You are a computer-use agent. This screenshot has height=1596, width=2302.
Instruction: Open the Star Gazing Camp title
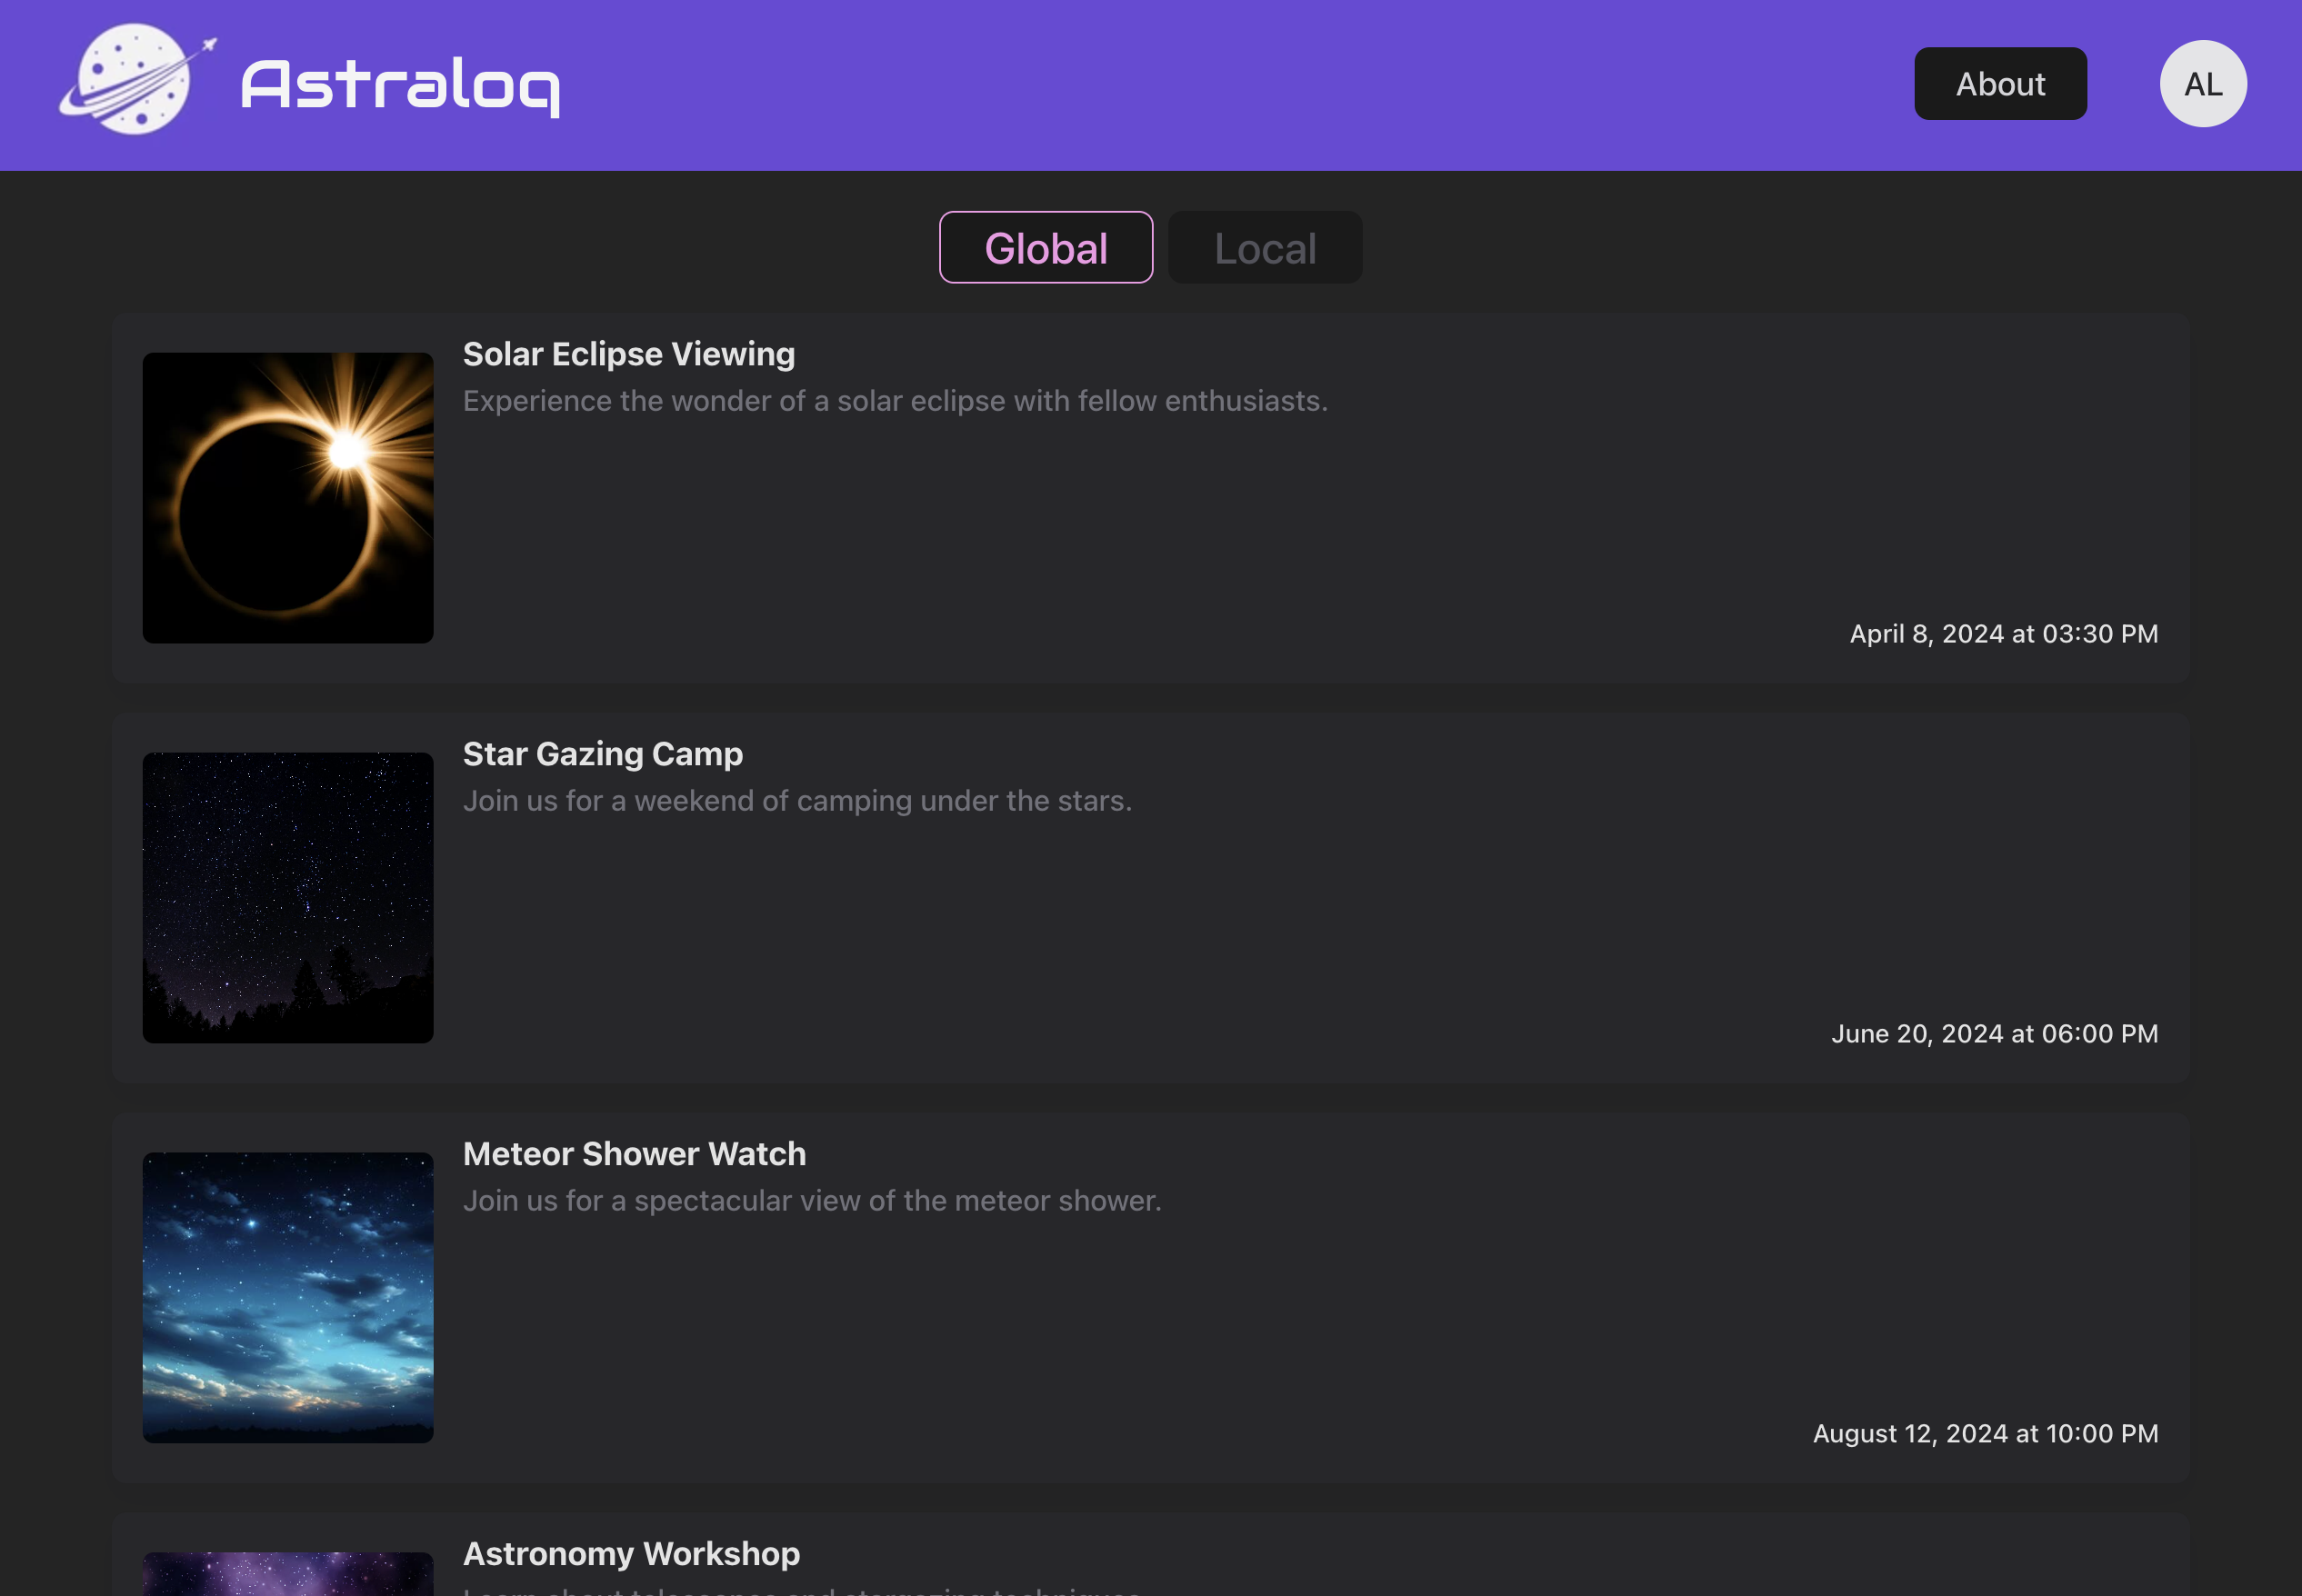(x=602, y=754)
